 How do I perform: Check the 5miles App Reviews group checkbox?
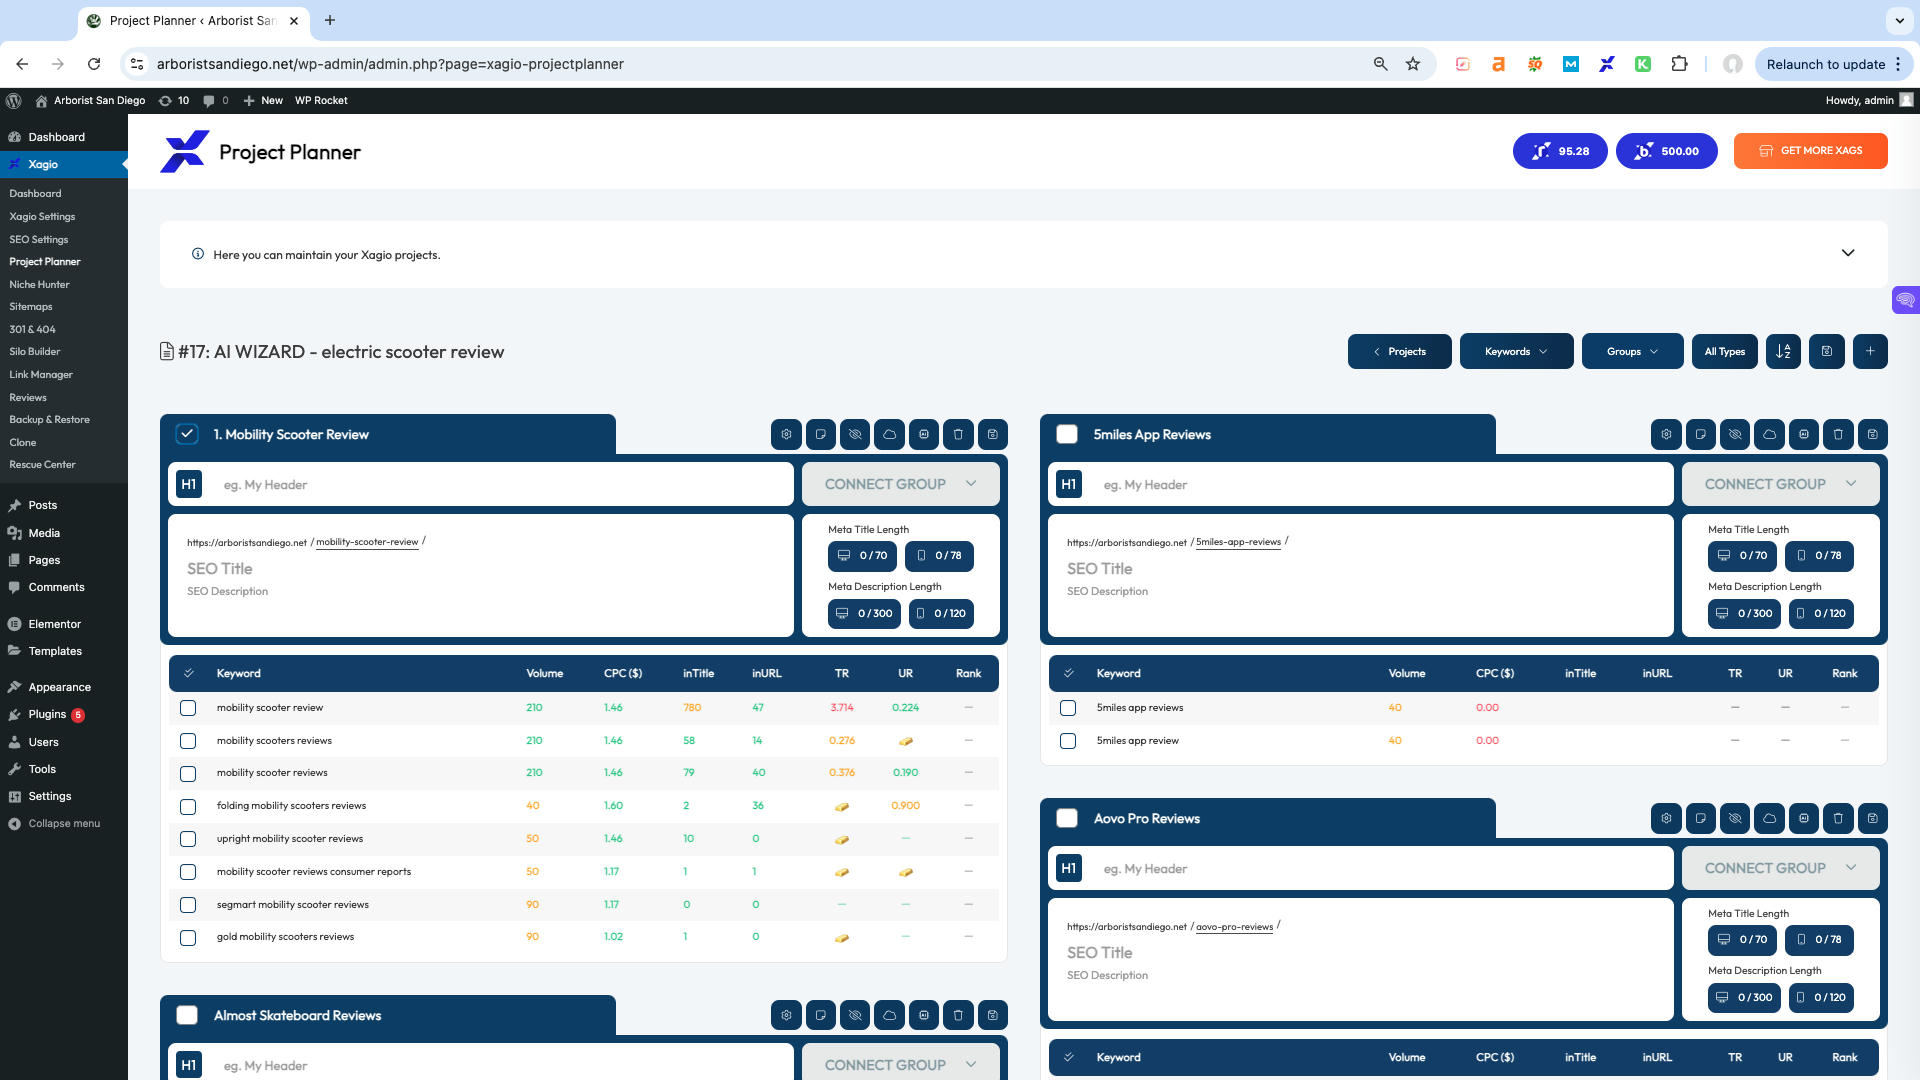coord(1067,435)
